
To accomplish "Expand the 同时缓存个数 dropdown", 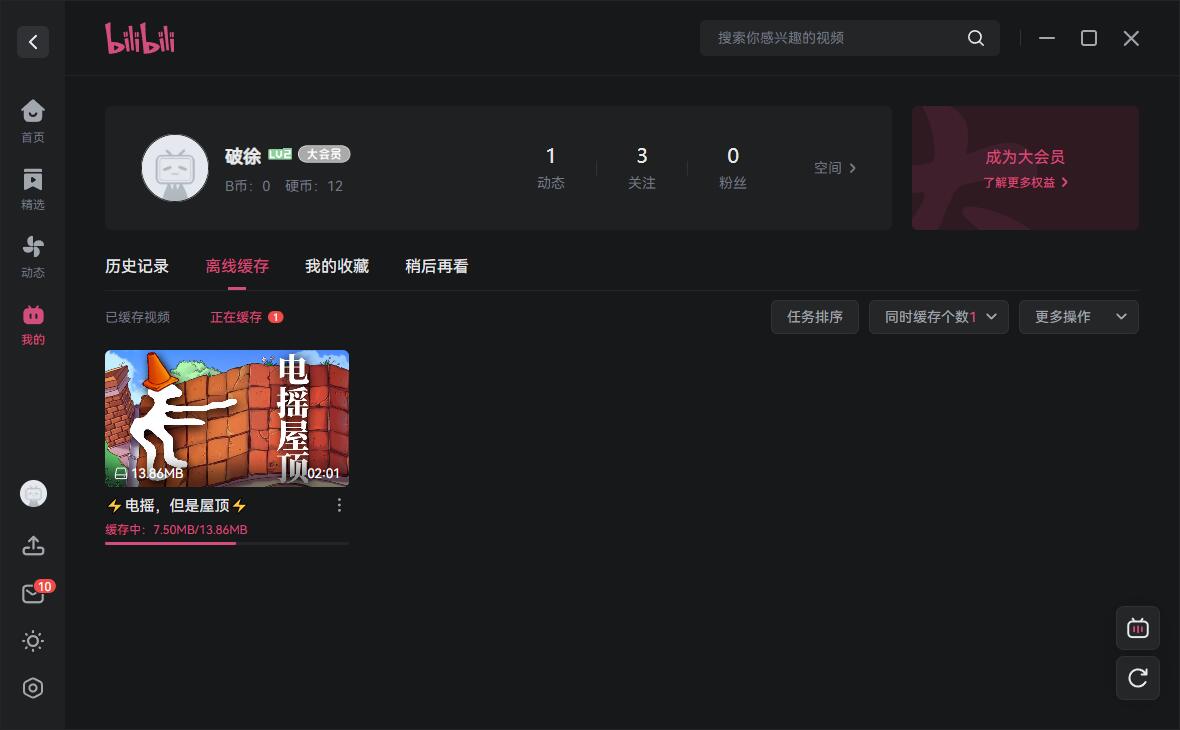I will coord(938,317).
